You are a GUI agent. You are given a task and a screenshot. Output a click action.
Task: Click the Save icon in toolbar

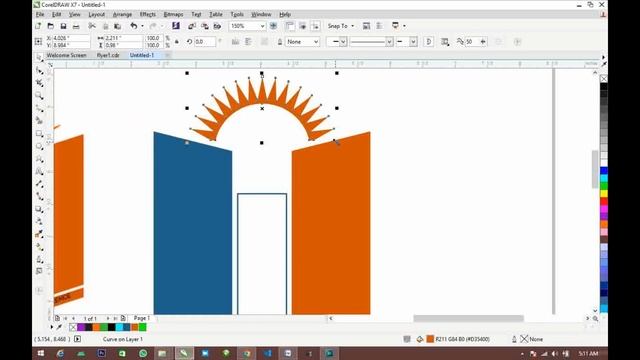click(63, 26)
